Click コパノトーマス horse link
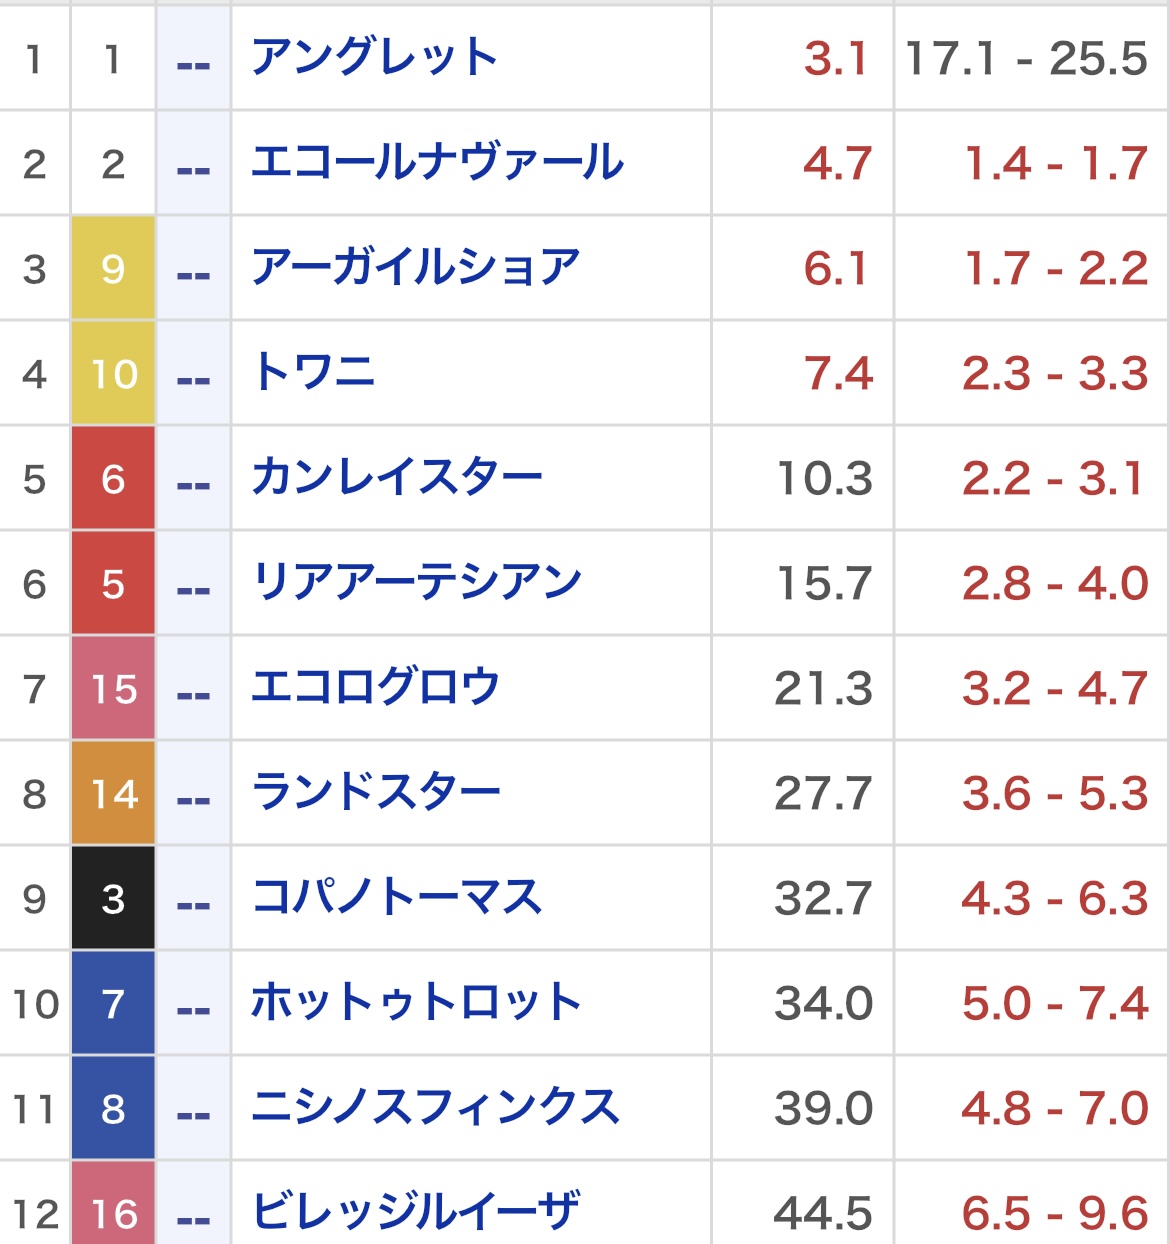This screenshot has height=1244, width=1170. pyautogui.click(x=397, y=898)
